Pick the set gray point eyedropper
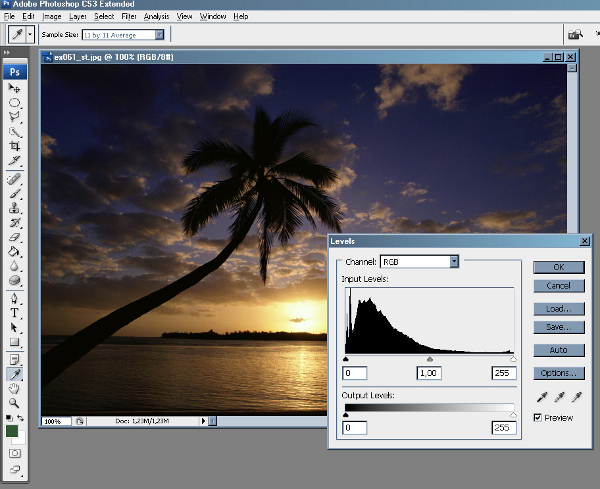This screenshot has height=489, width=600. tap(559, 398)
